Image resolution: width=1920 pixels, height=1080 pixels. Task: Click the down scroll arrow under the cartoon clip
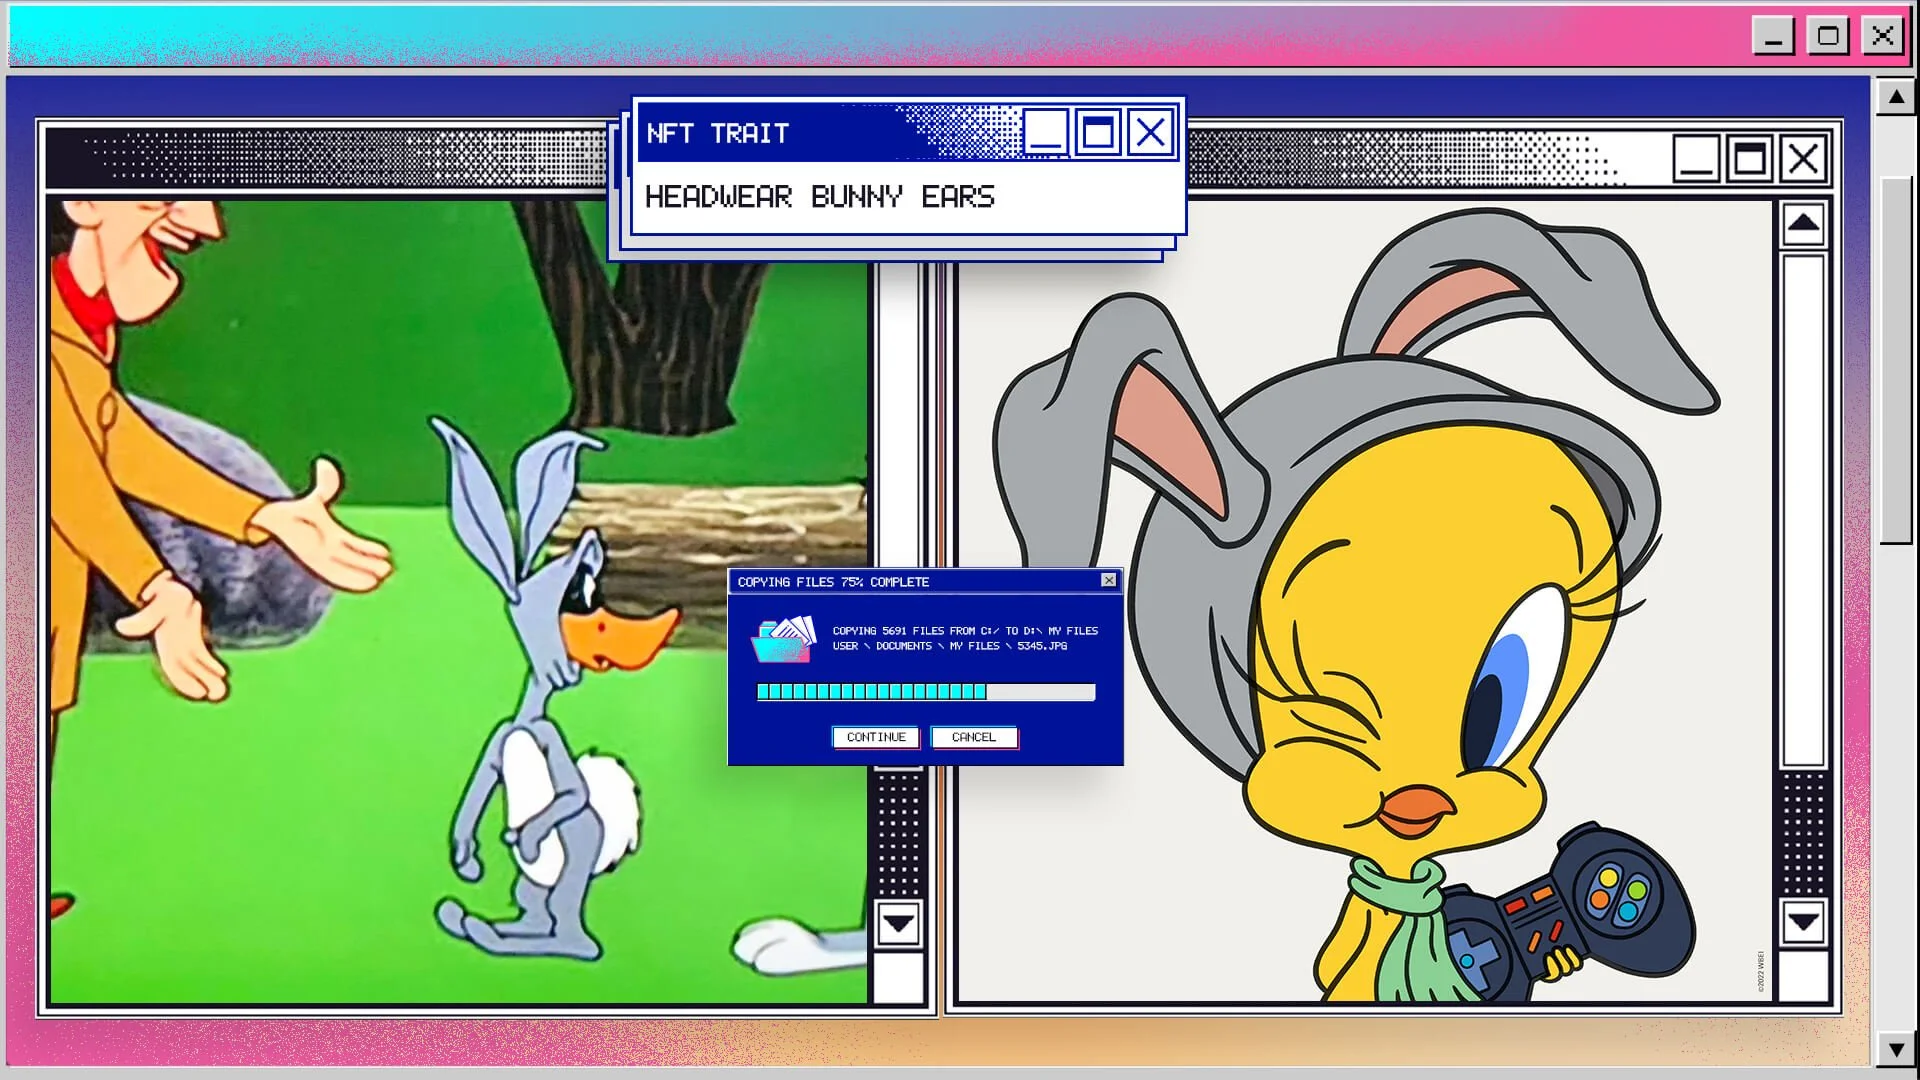tap(897, 925)
